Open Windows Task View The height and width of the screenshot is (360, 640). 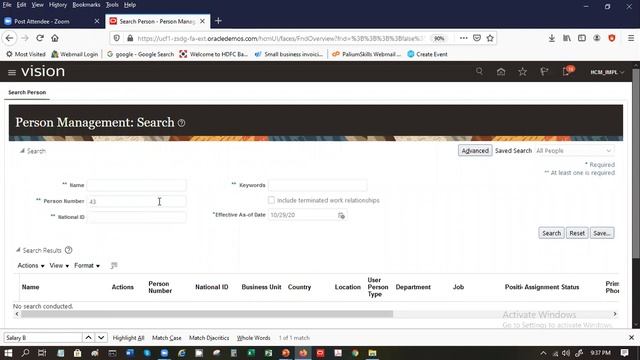pos(42,353)
